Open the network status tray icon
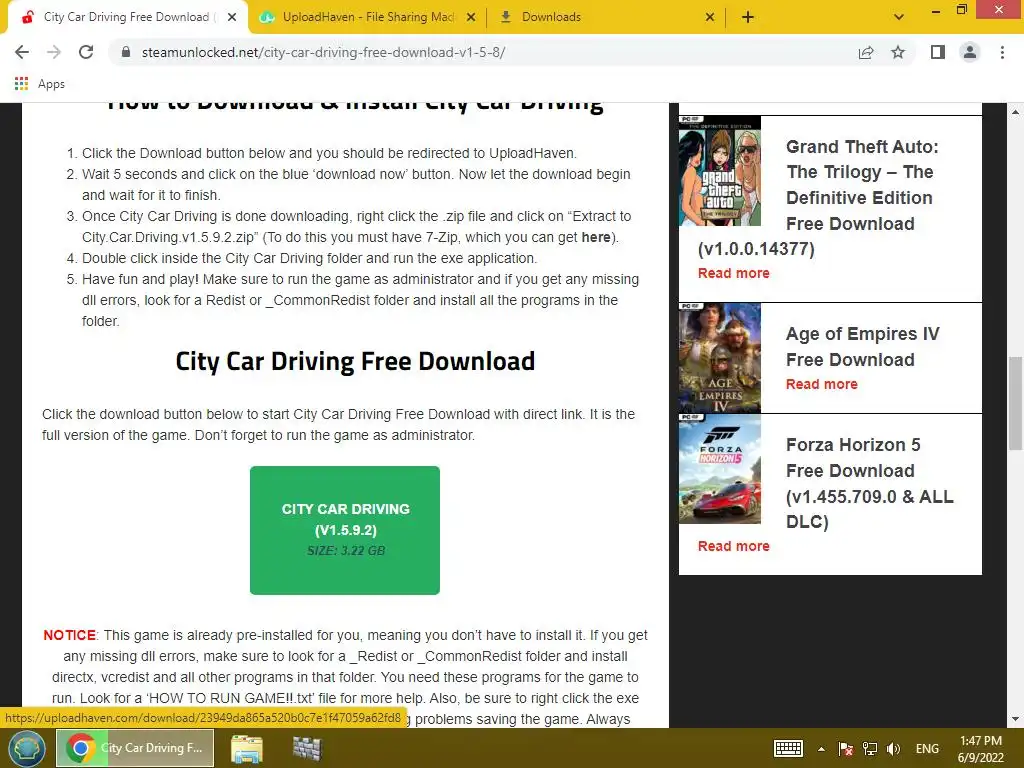 [870, 748]
